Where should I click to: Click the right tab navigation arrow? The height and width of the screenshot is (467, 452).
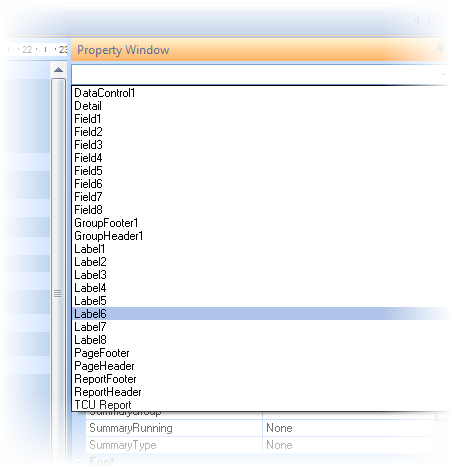430,21
